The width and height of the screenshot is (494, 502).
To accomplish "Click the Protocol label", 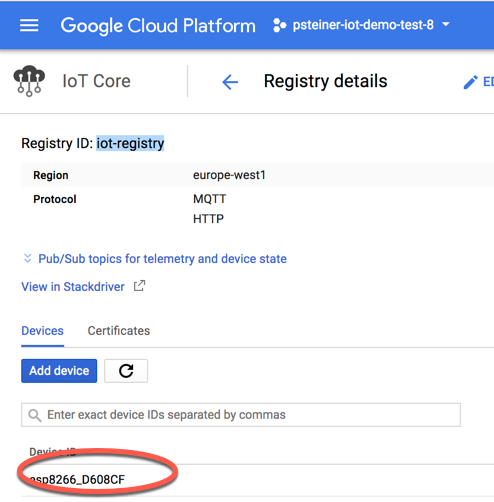I will coord(55,199).
